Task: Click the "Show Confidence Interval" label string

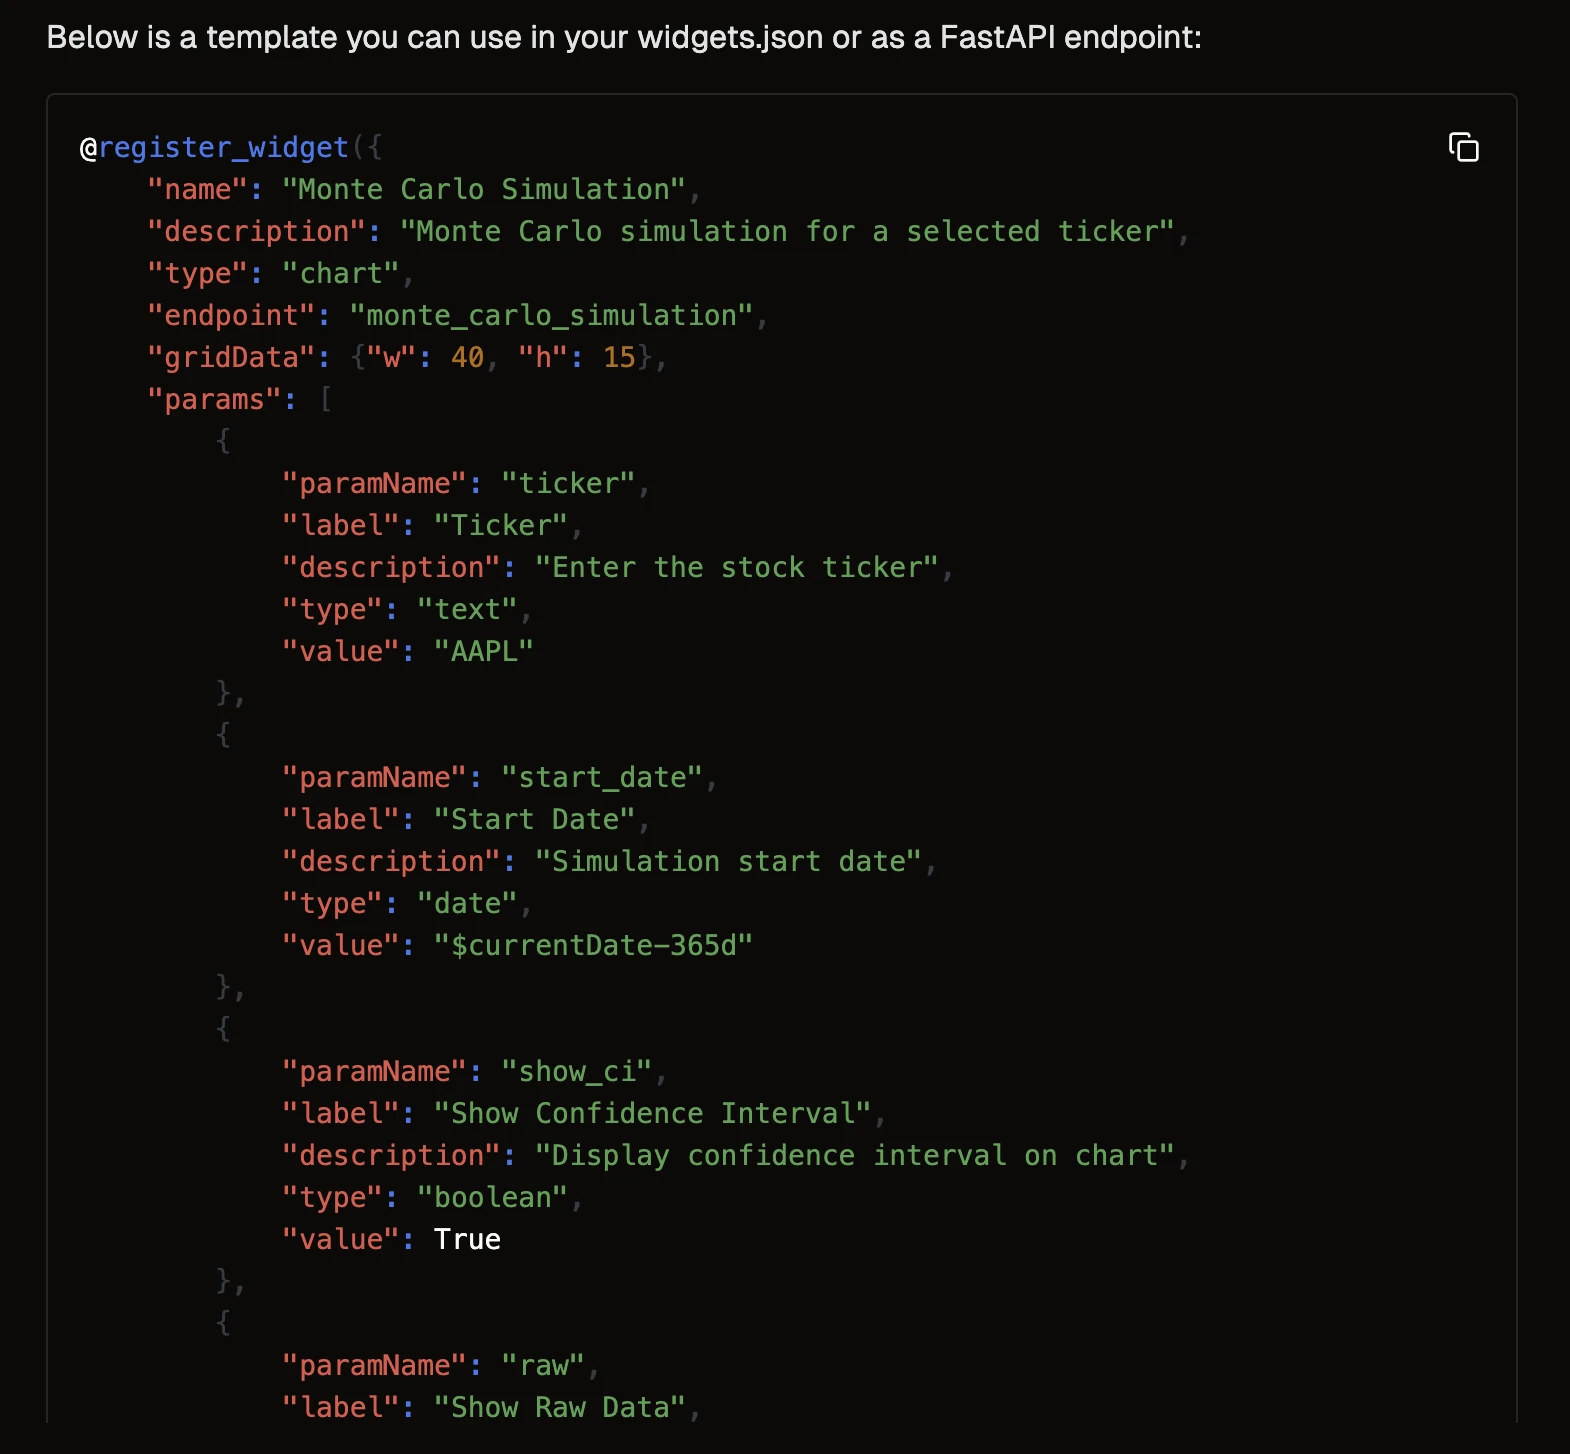Action: [652, 1114]
